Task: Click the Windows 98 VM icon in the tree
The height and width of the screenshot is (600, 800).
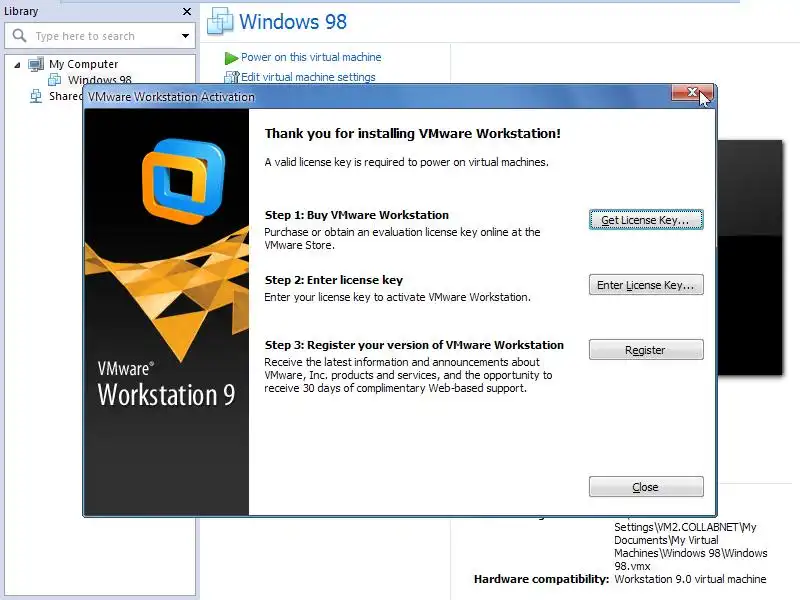Action: tap(55, 80)
